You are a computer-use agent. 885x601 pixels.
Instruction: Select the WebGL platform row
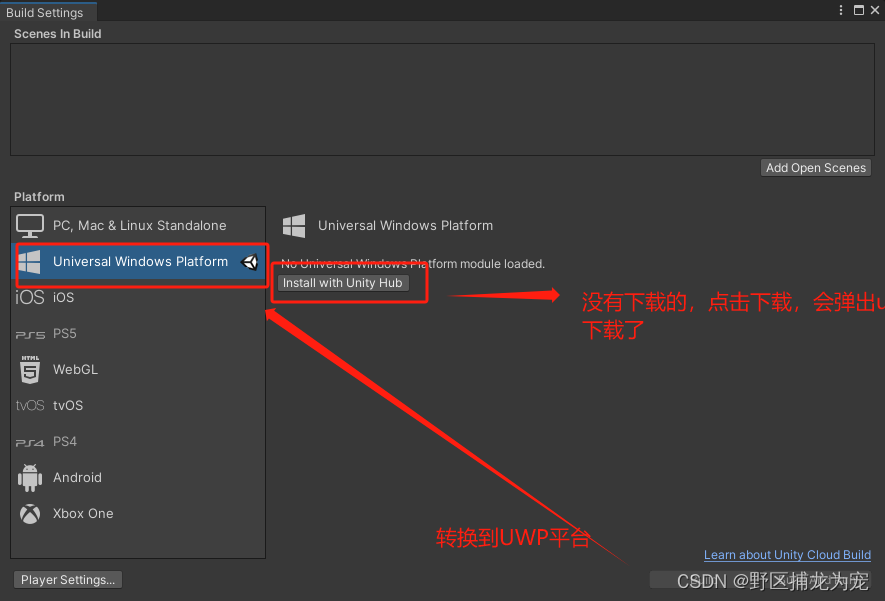[138, 370]
